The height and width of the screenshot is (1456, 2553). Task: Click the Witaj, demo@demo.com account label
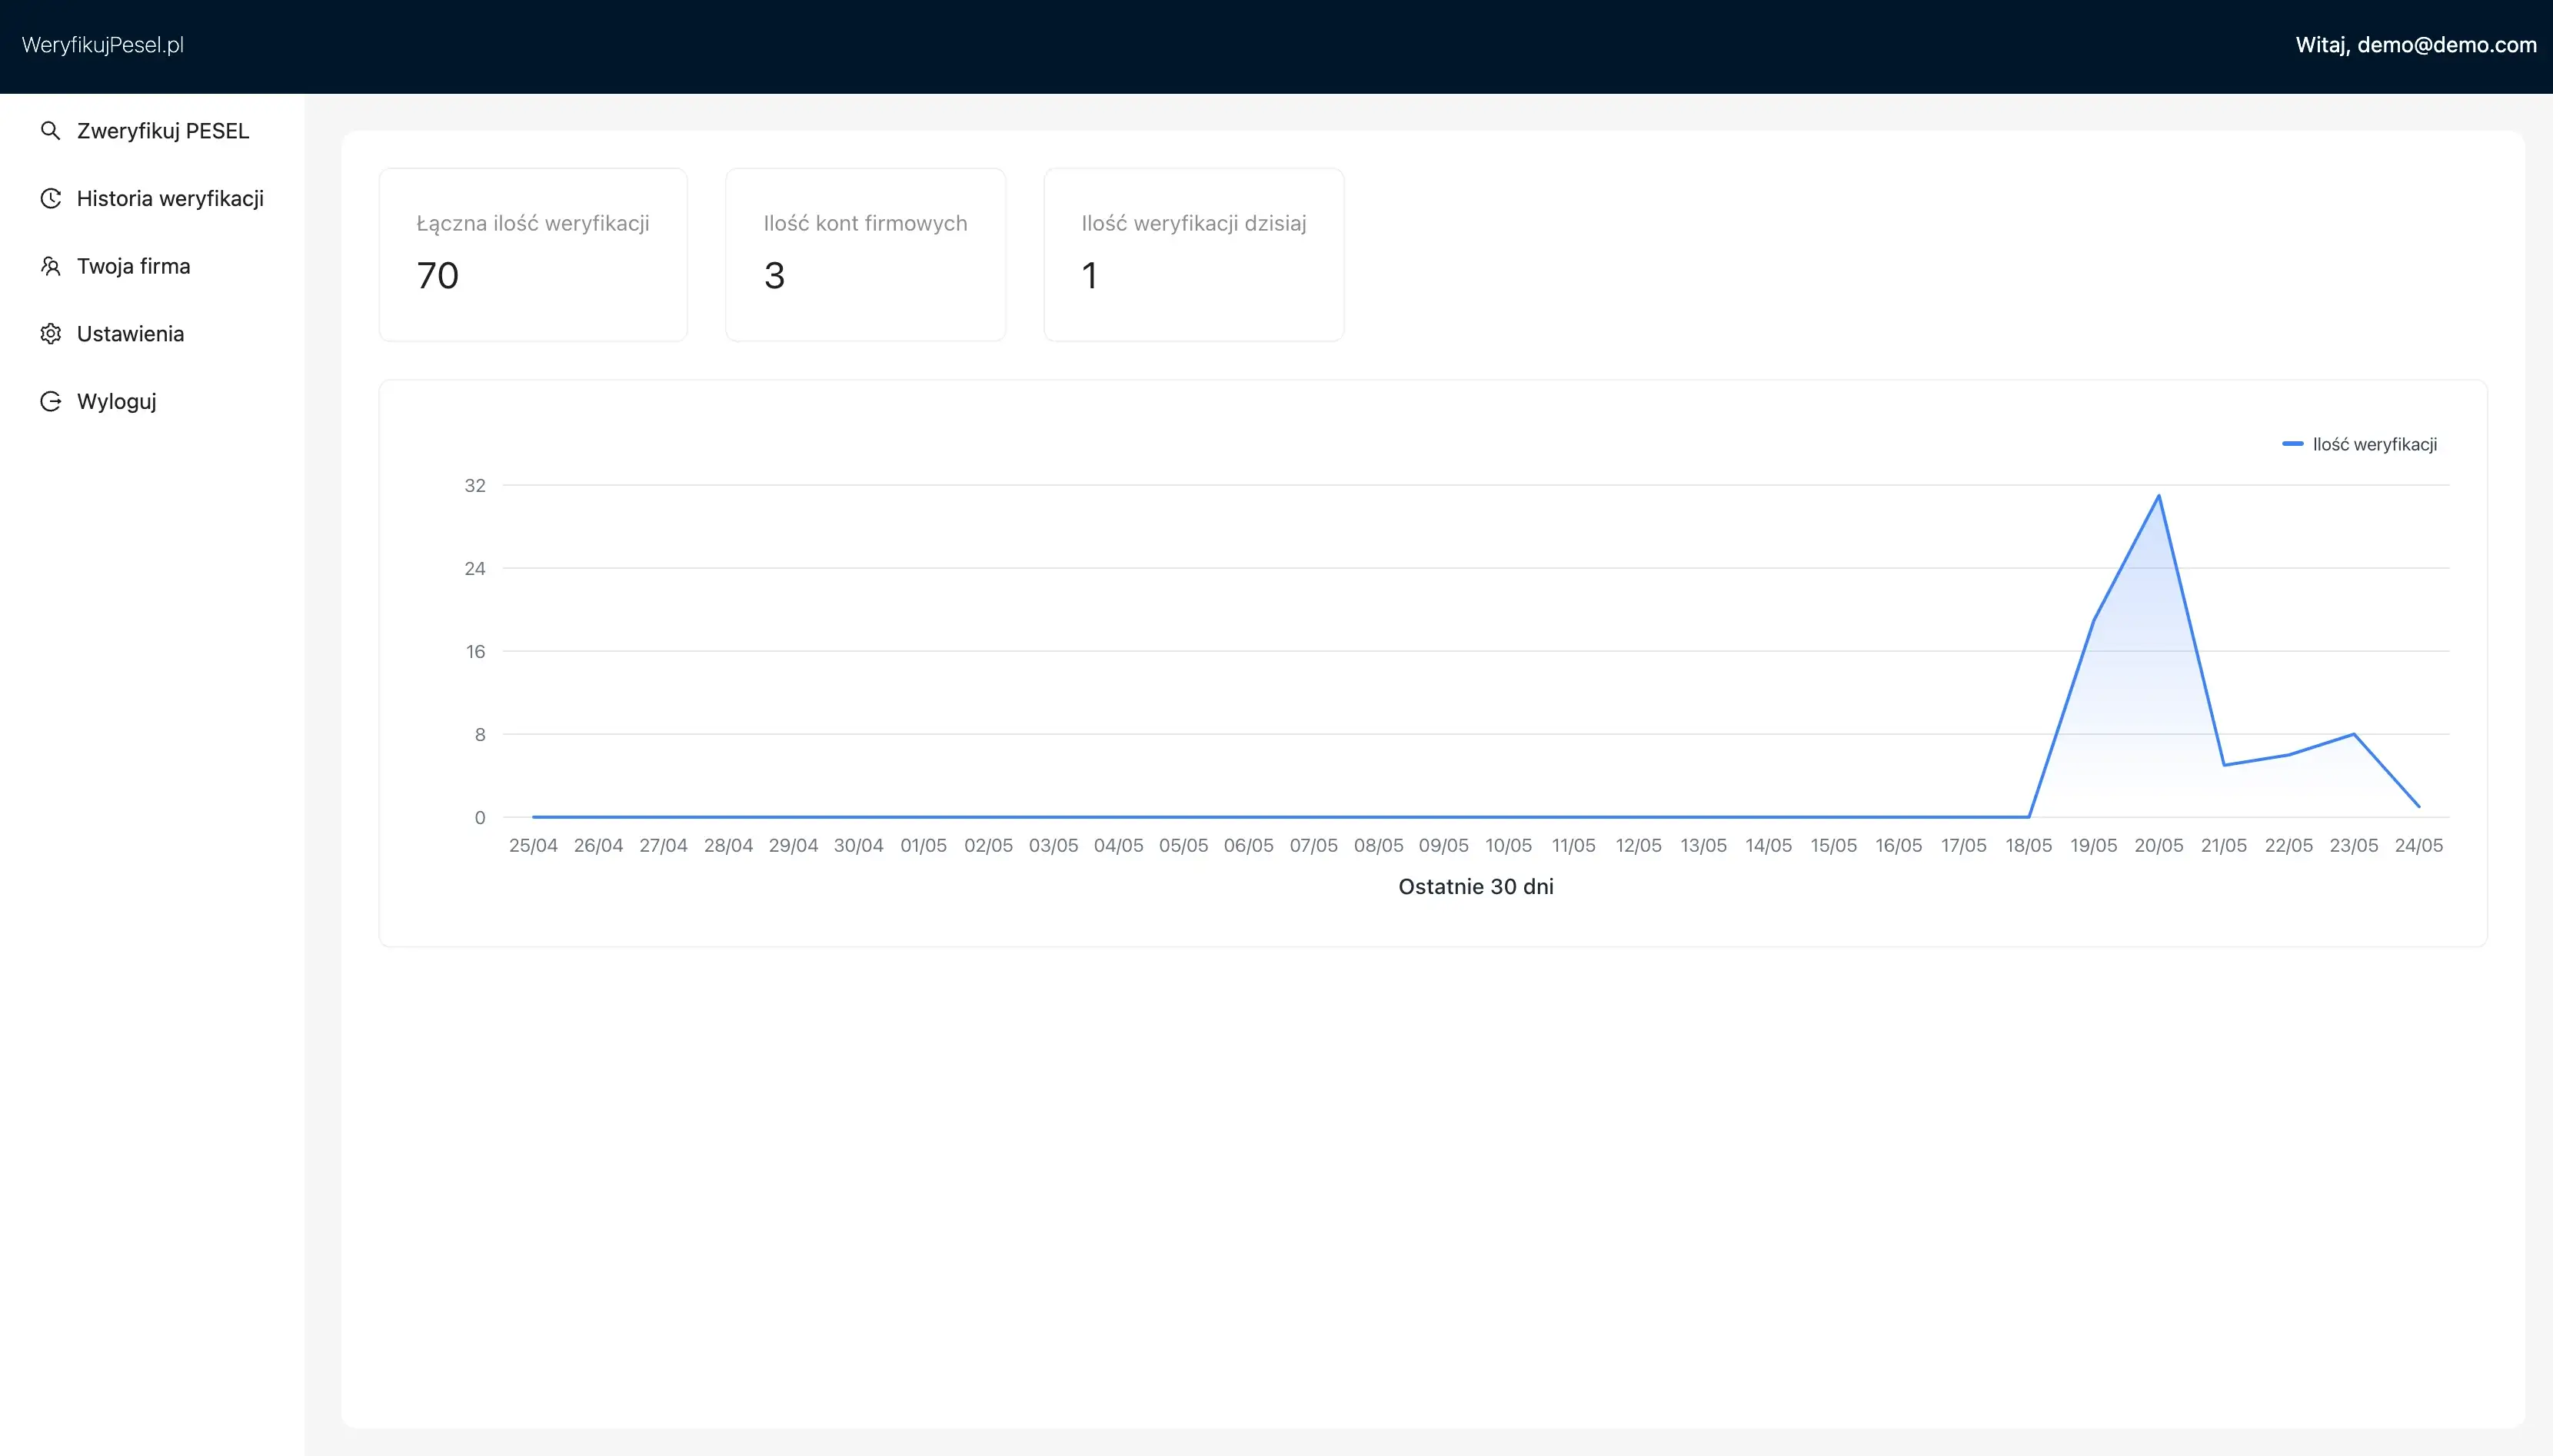coord(2416,44)
